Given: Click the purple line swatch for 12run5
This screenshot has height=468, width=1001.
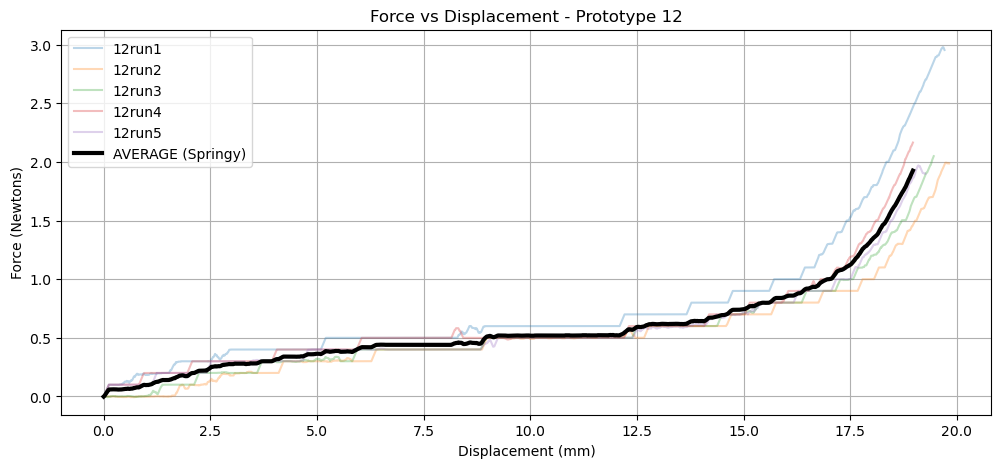Looking at the screenshot, I should 87,133.
